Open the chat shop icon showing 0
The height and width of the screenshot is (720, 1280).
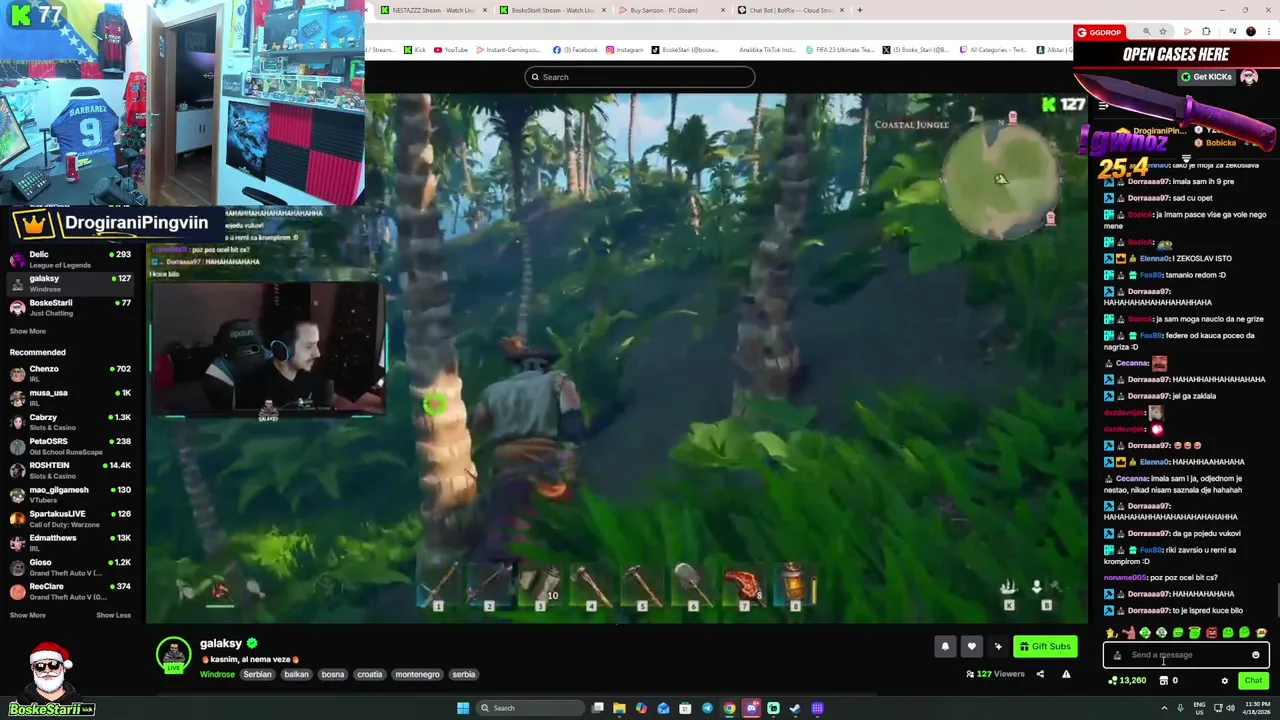click(1169, 681)
